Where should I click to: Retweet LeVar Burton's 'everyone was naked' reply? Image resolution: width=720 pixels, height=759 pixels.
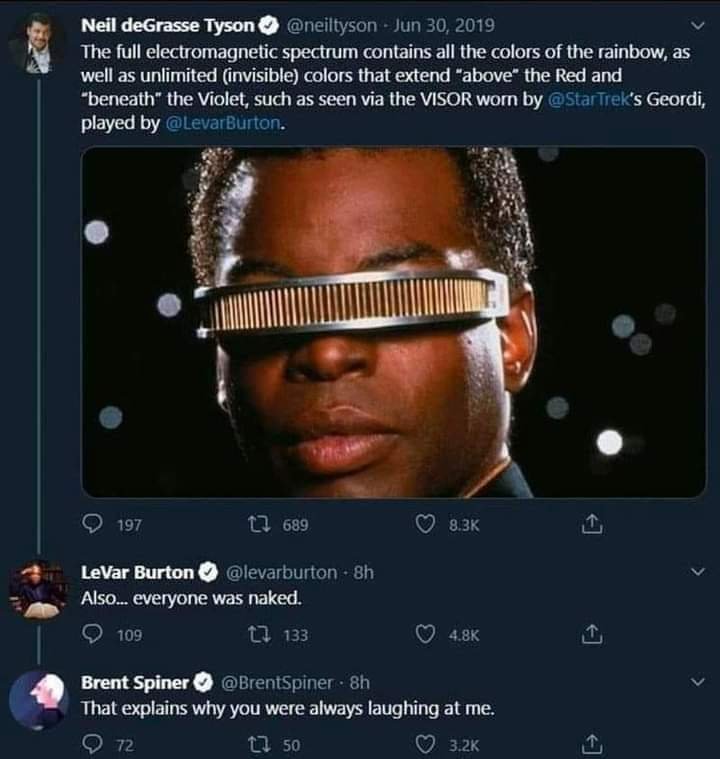[259, 634]
